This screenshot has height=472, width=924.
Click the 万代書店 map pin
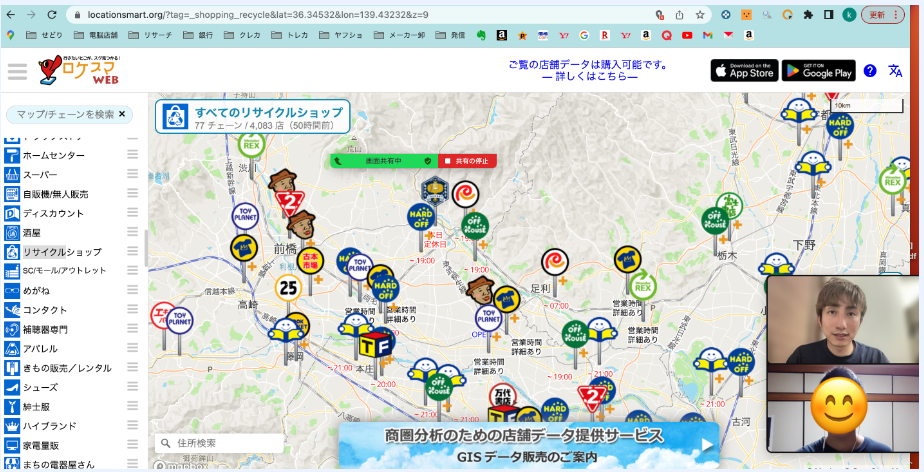click(x=503, y=395)
